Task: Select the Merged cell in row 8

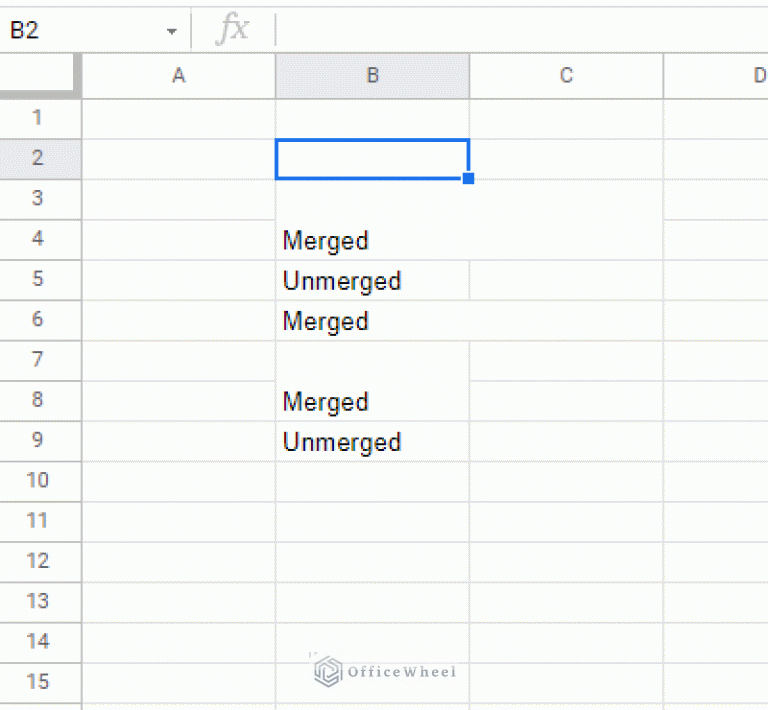Action: pyautogui.click(x=373, y=381)
